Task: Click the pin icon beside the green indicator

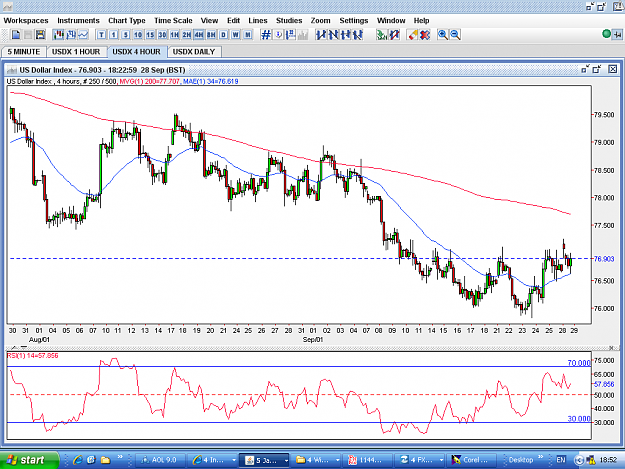Action: (617, 35)
